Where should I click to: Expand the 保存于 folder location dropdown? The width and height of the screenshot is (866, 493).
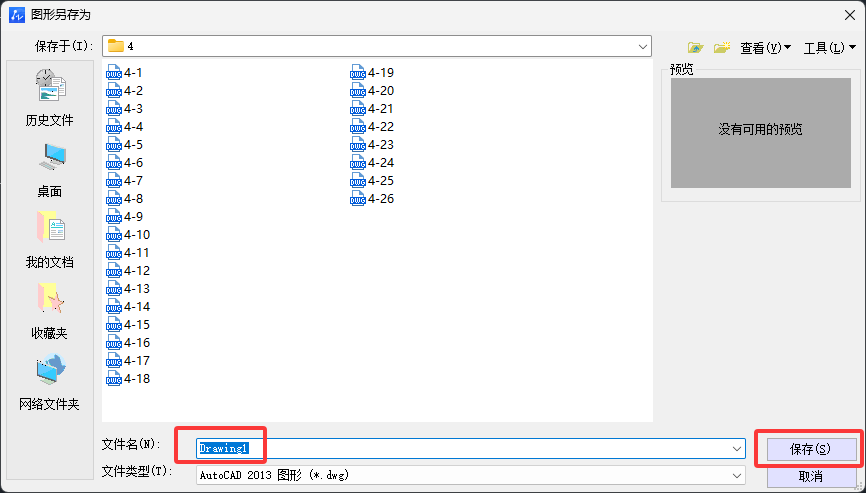pyautogui.click(x=642, y=46)
